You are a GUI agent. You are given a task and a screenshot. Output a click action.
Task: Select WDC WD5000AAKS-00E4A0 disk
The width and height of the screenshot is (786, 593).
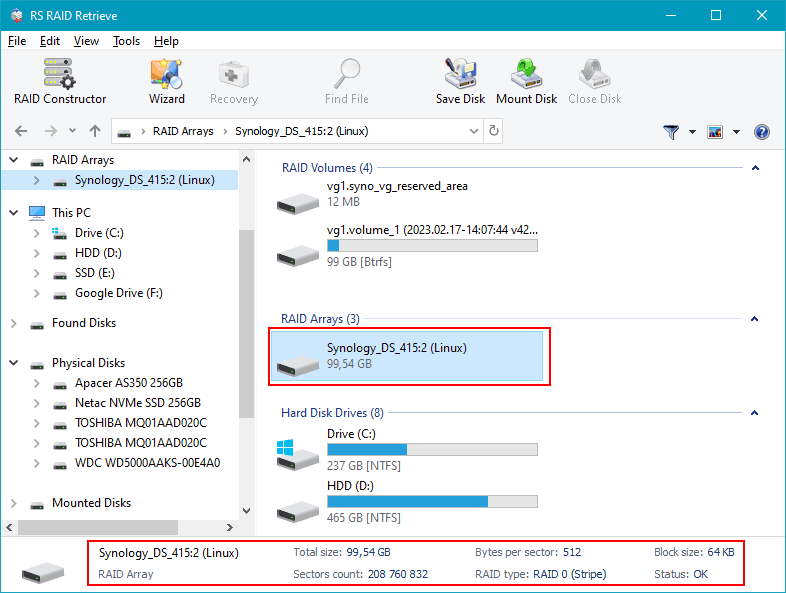click(147, 463)
